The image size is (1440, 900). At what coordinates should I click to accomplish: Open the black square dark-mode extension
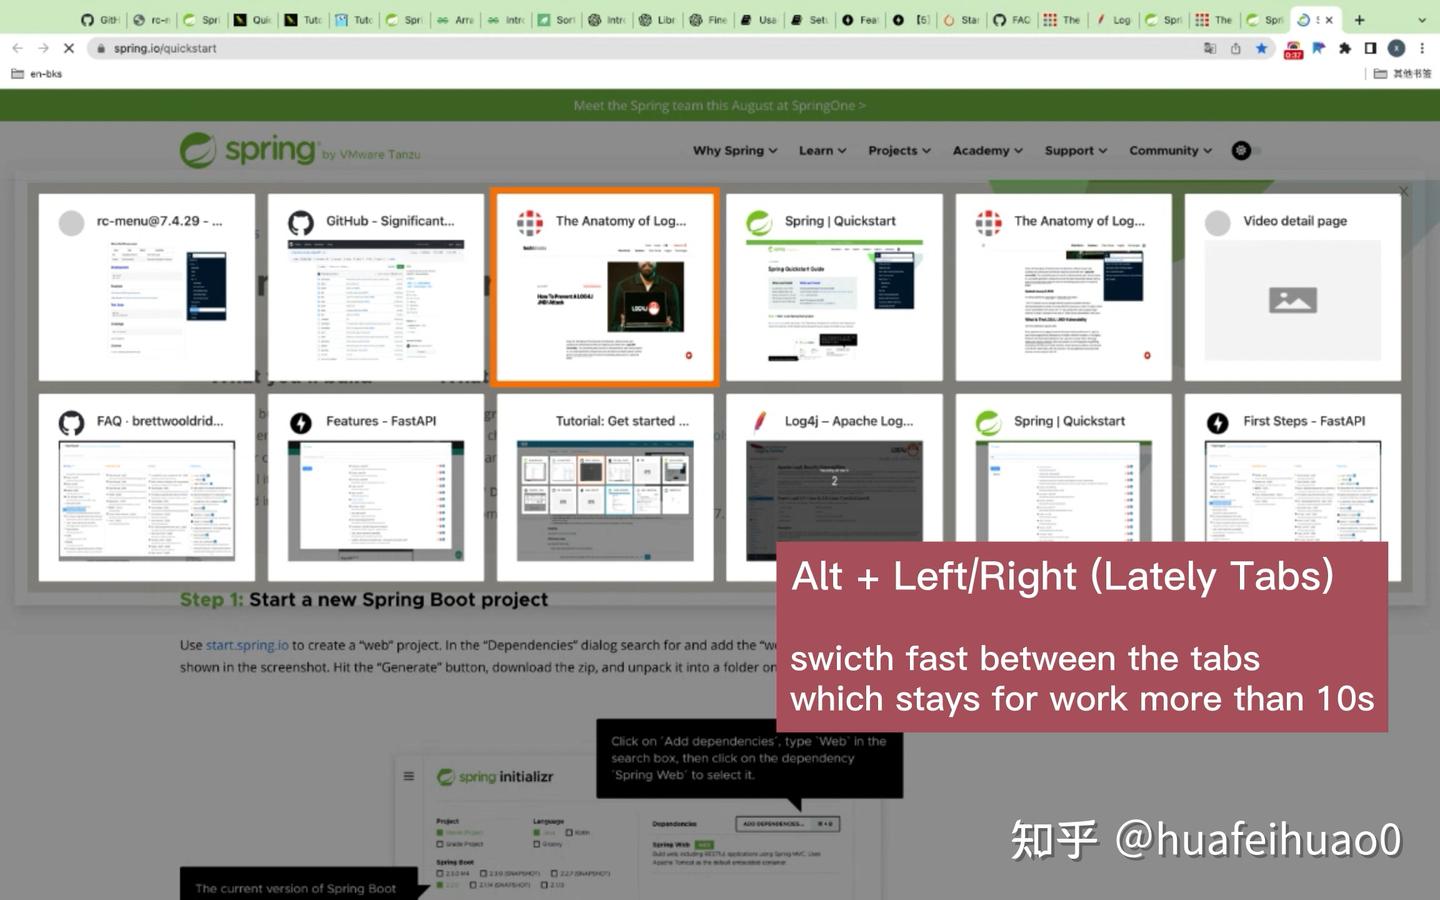1370,47
